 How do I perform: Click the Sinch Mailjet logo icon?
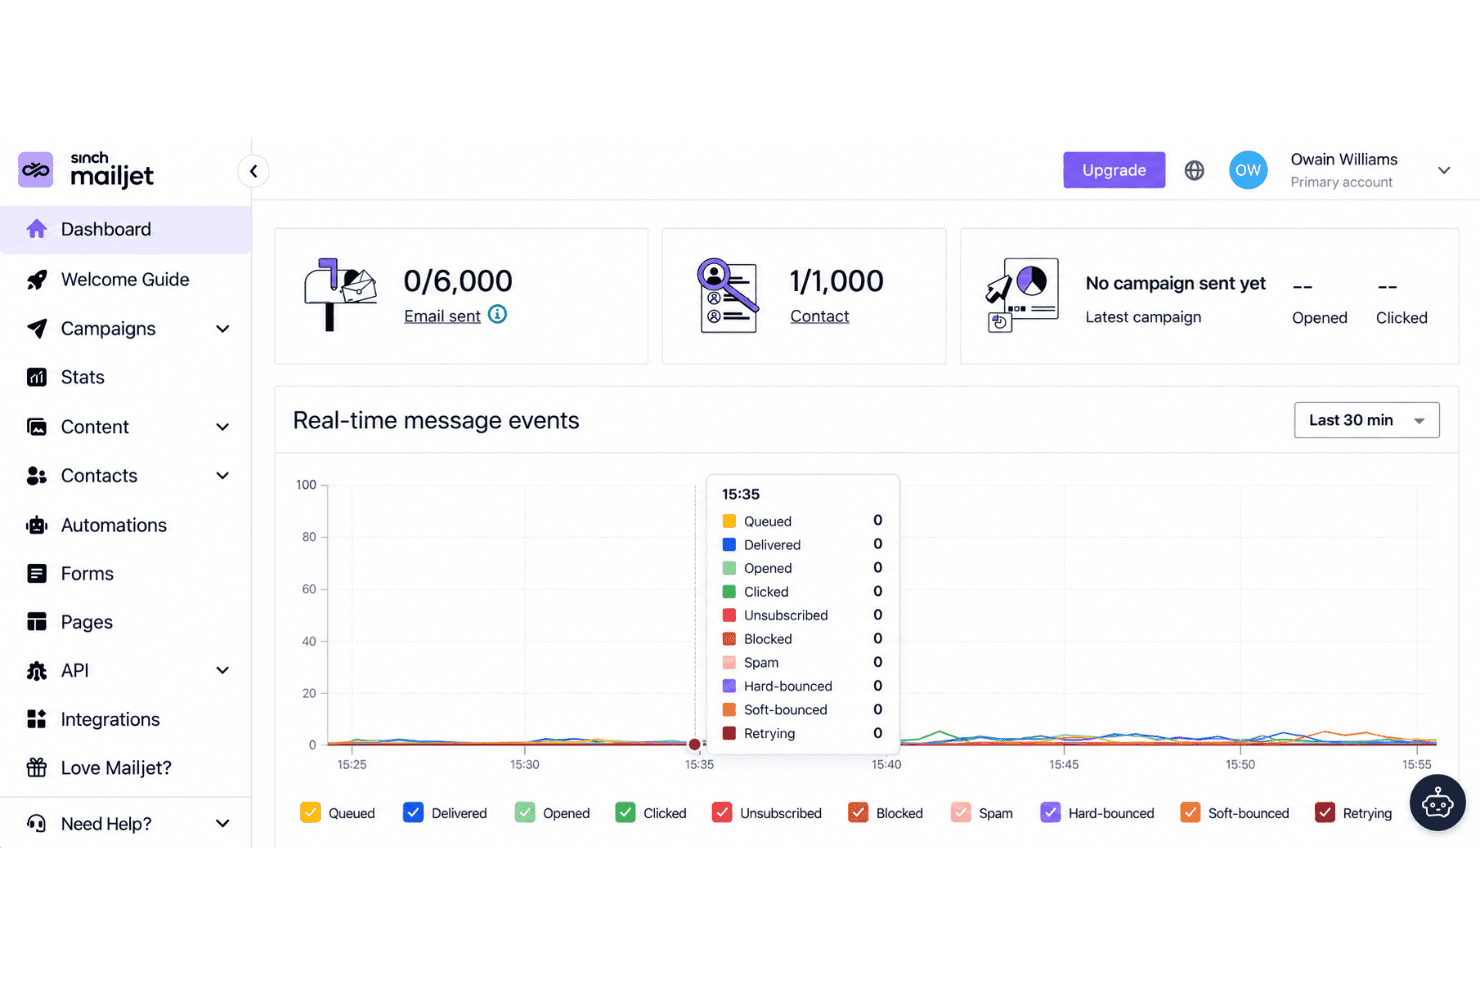pos(36,170)
